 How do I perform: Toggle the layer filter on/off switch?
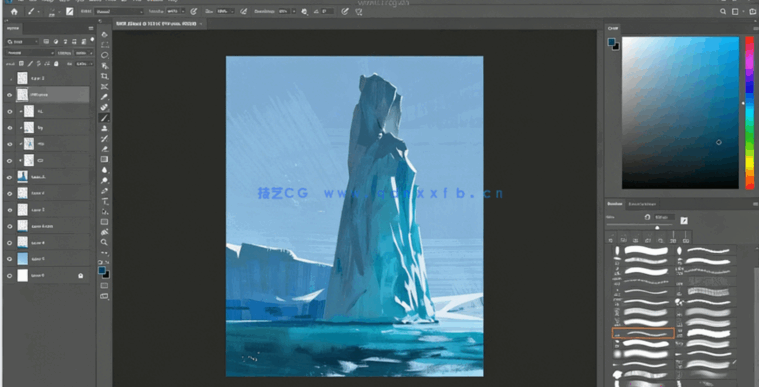(x=92, y=41)
